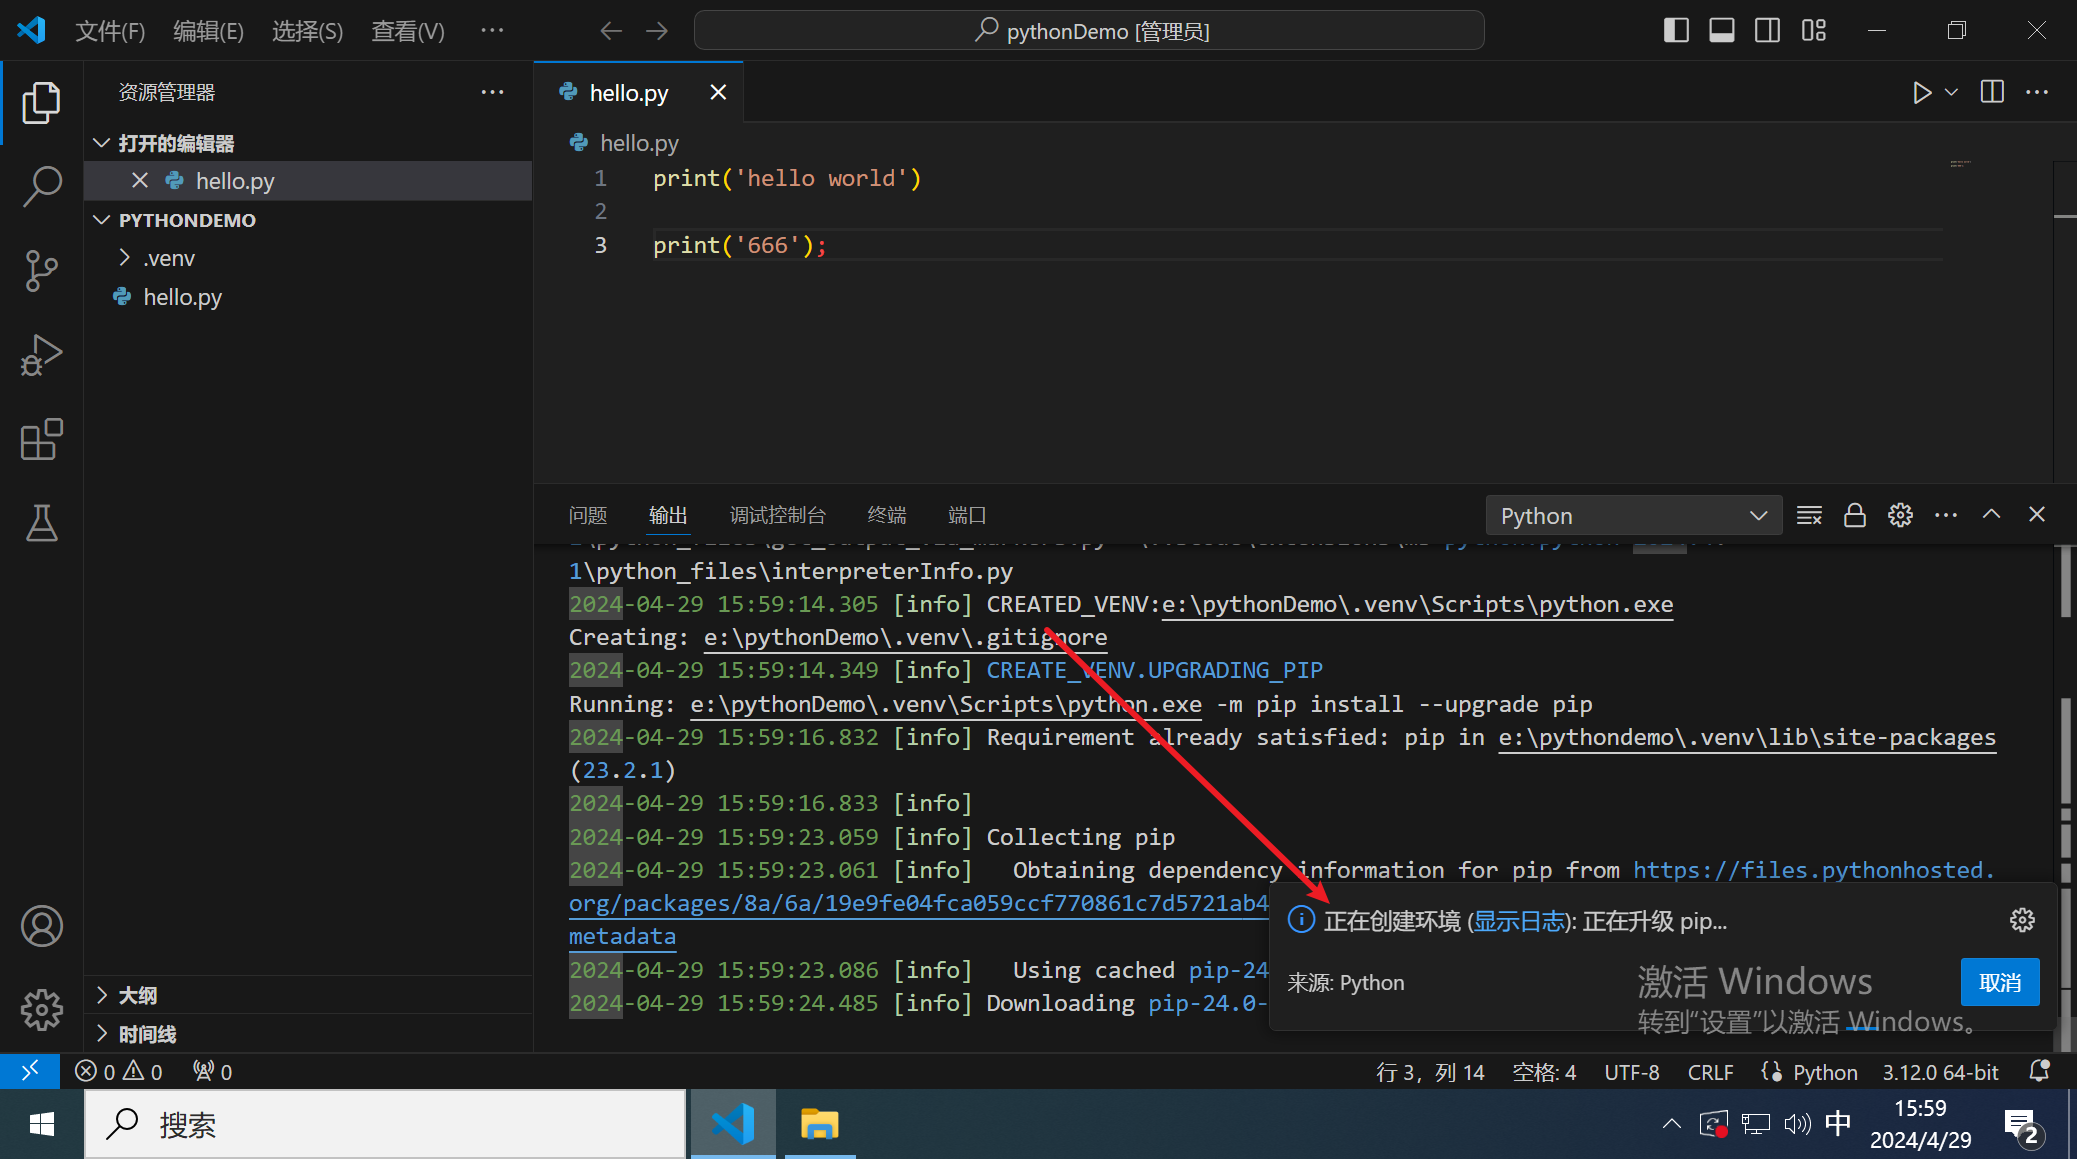
Task: Open the 文件(F) menu
Action: pos(110,31)
